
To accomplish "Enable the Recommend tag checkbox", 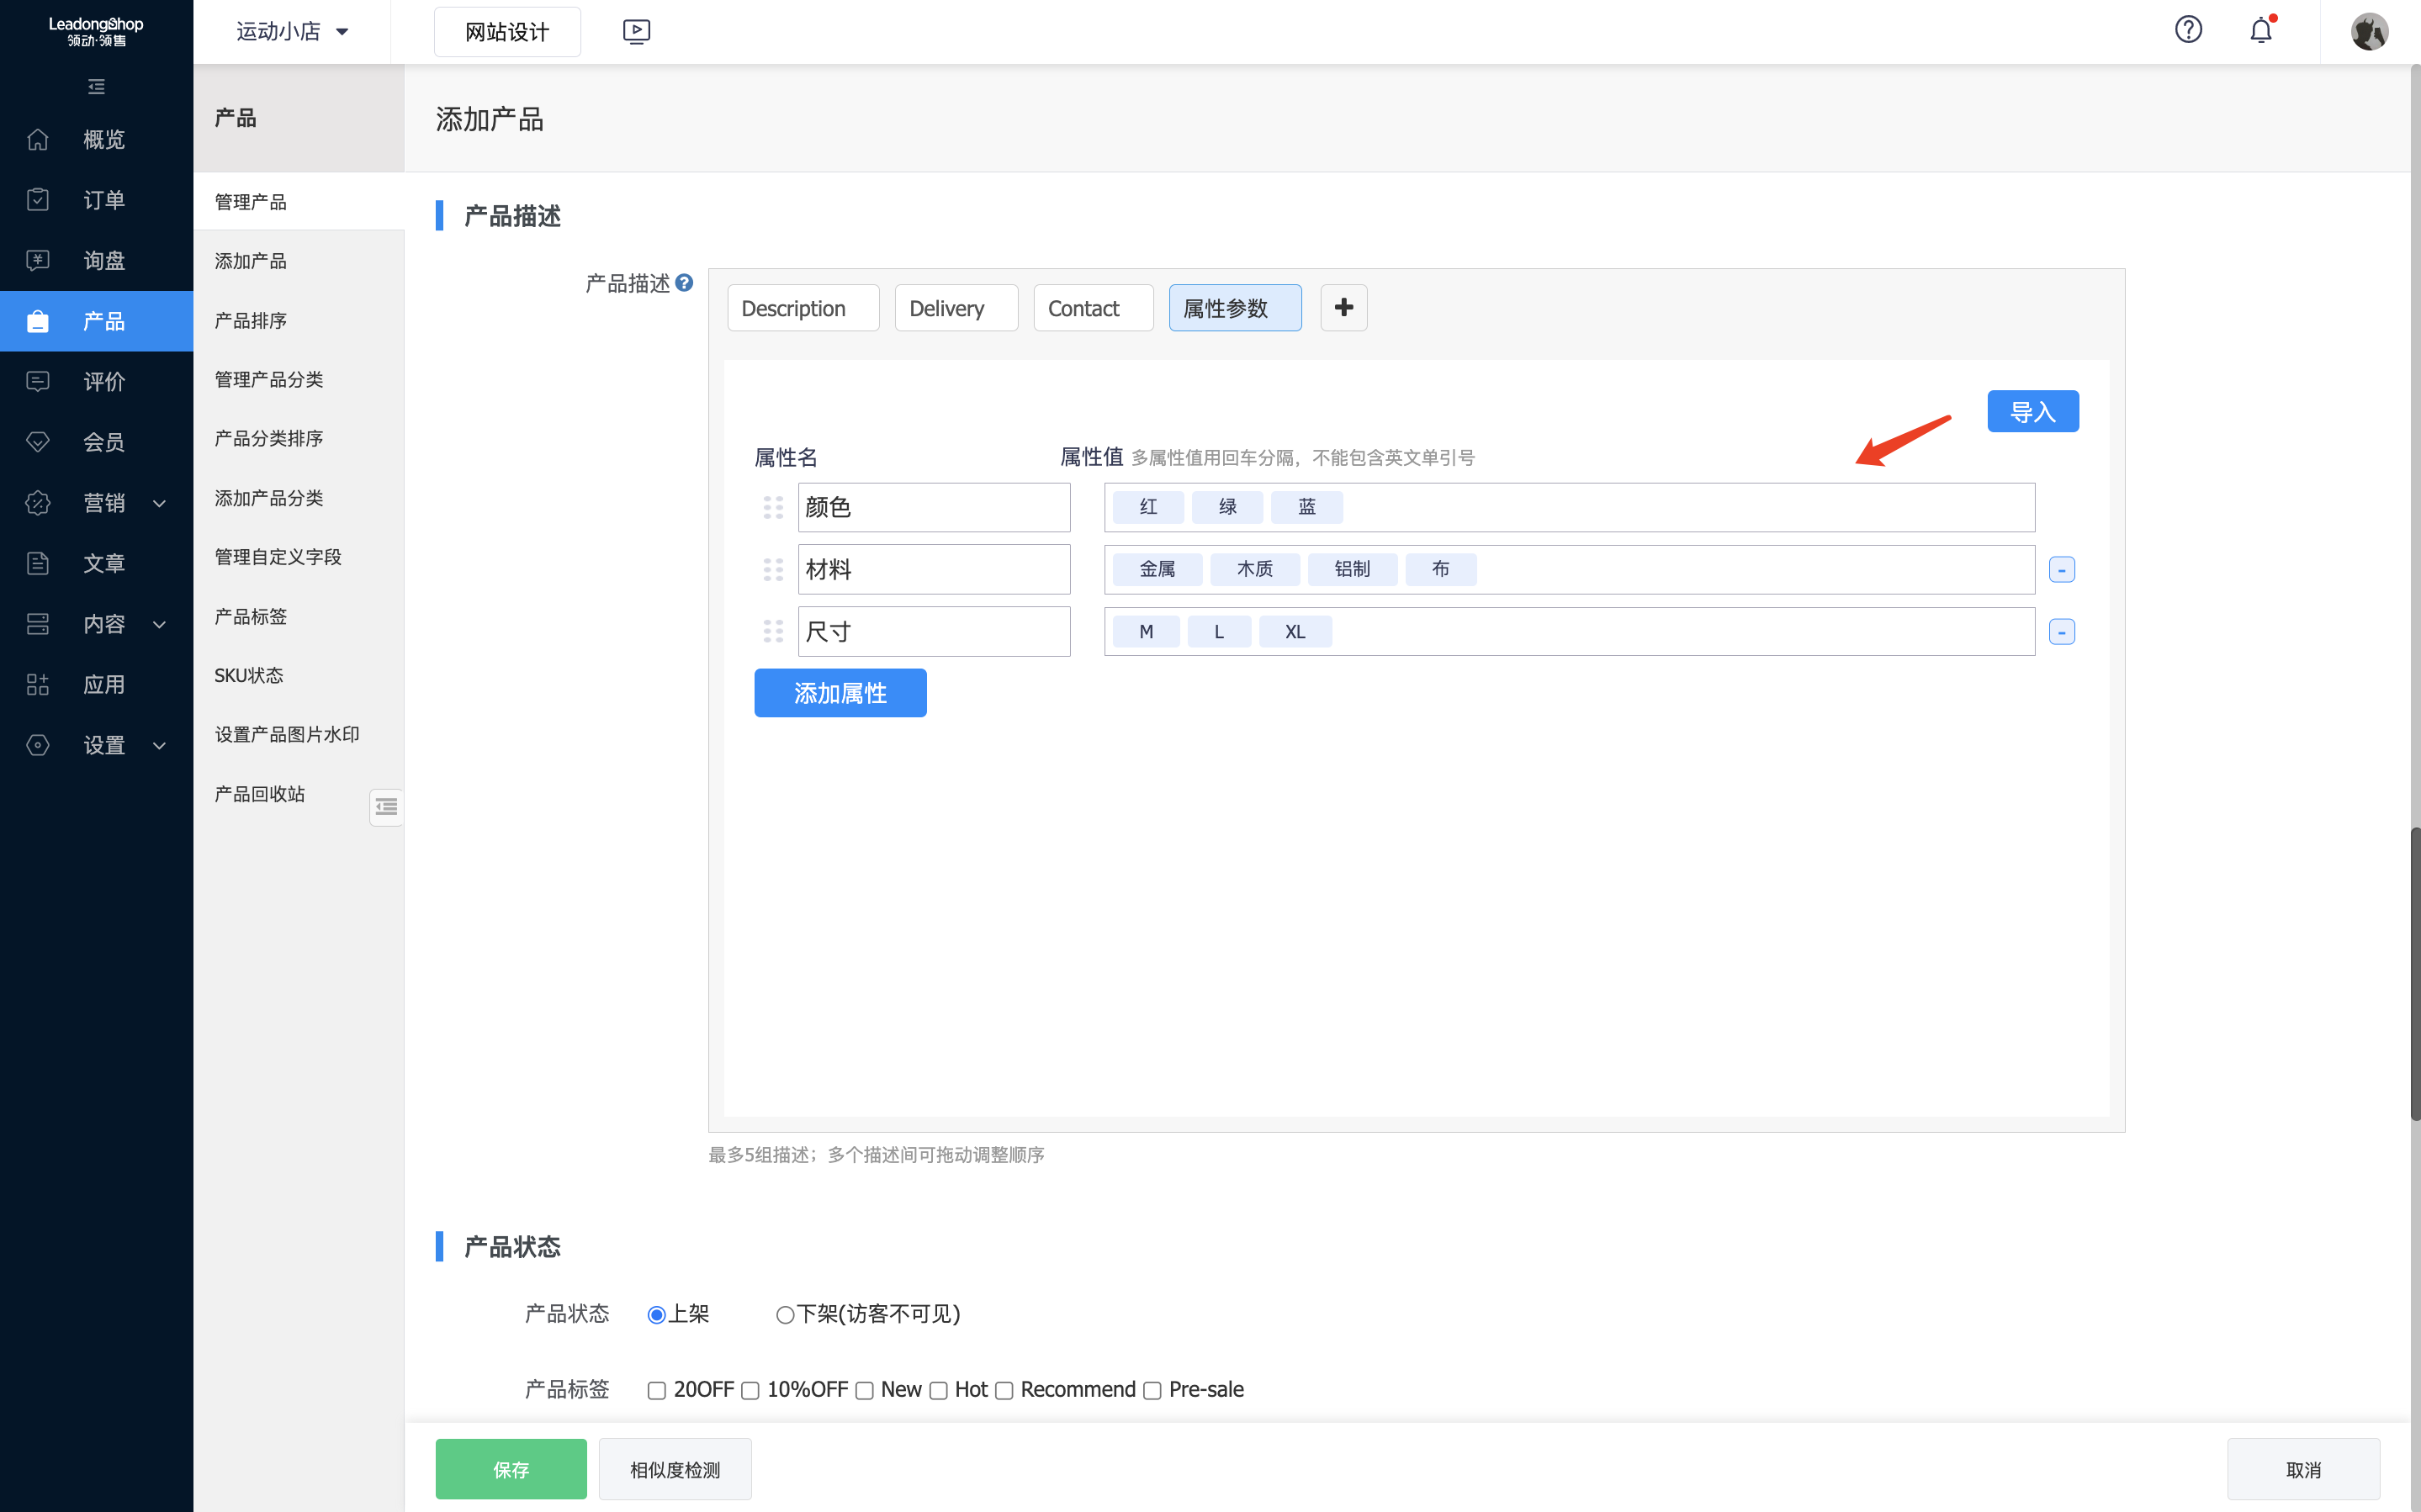I will (1004, 1391).
